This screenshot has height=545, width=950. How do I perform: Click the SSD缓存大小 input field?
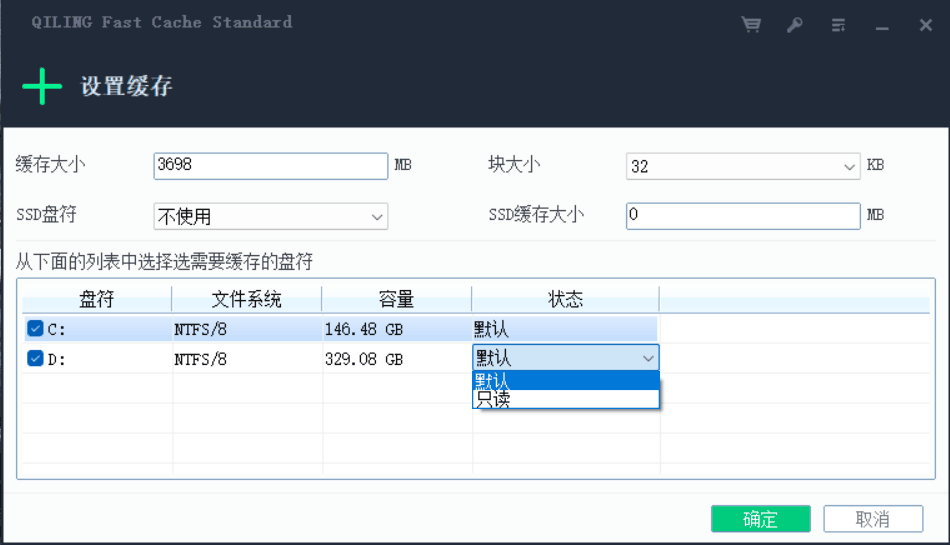(x=742, y=216)
